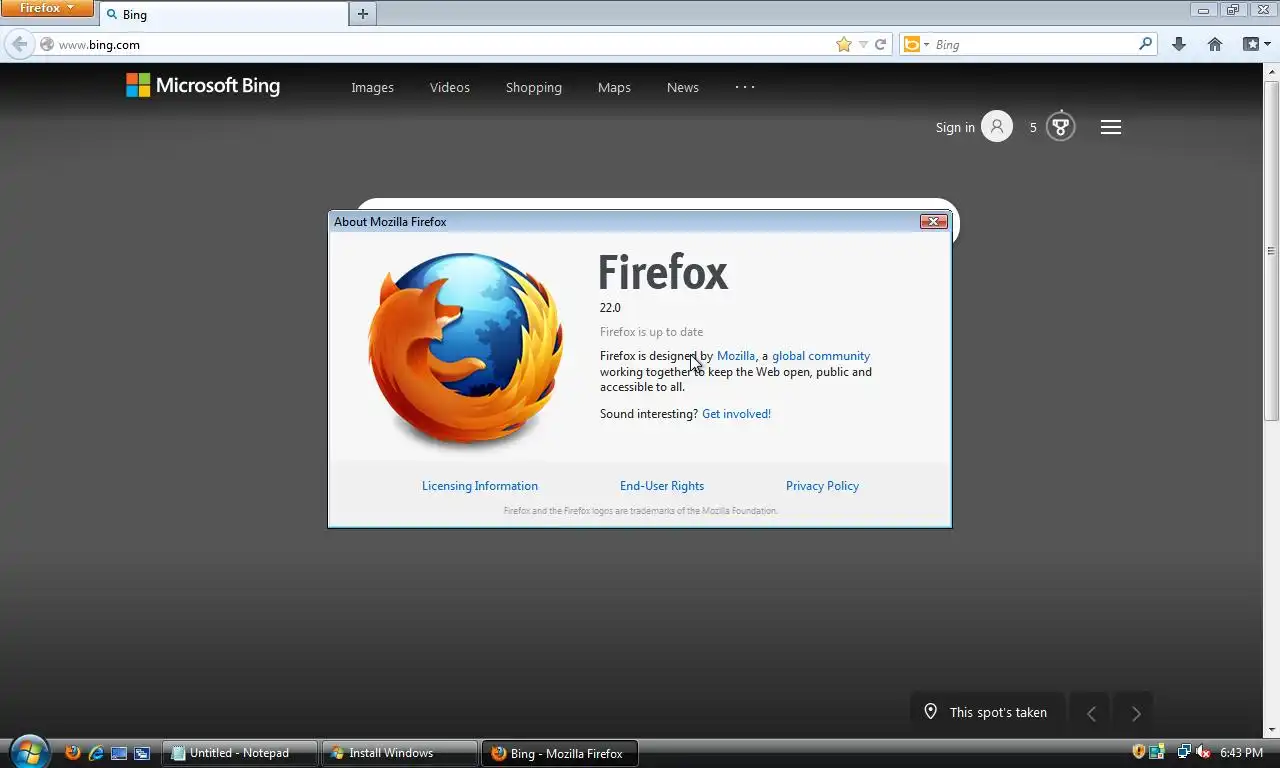Launch Internet Explorer from Quick Launch
The width and height of the screenshot is (1280, 768).
(96, 753)
